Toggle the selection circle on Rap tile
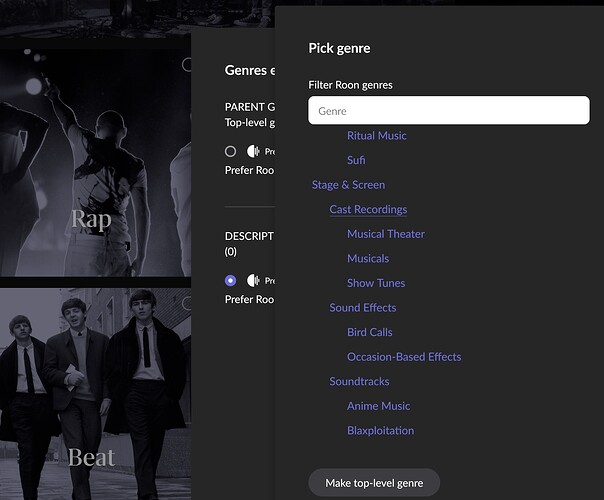 (187, 64)
